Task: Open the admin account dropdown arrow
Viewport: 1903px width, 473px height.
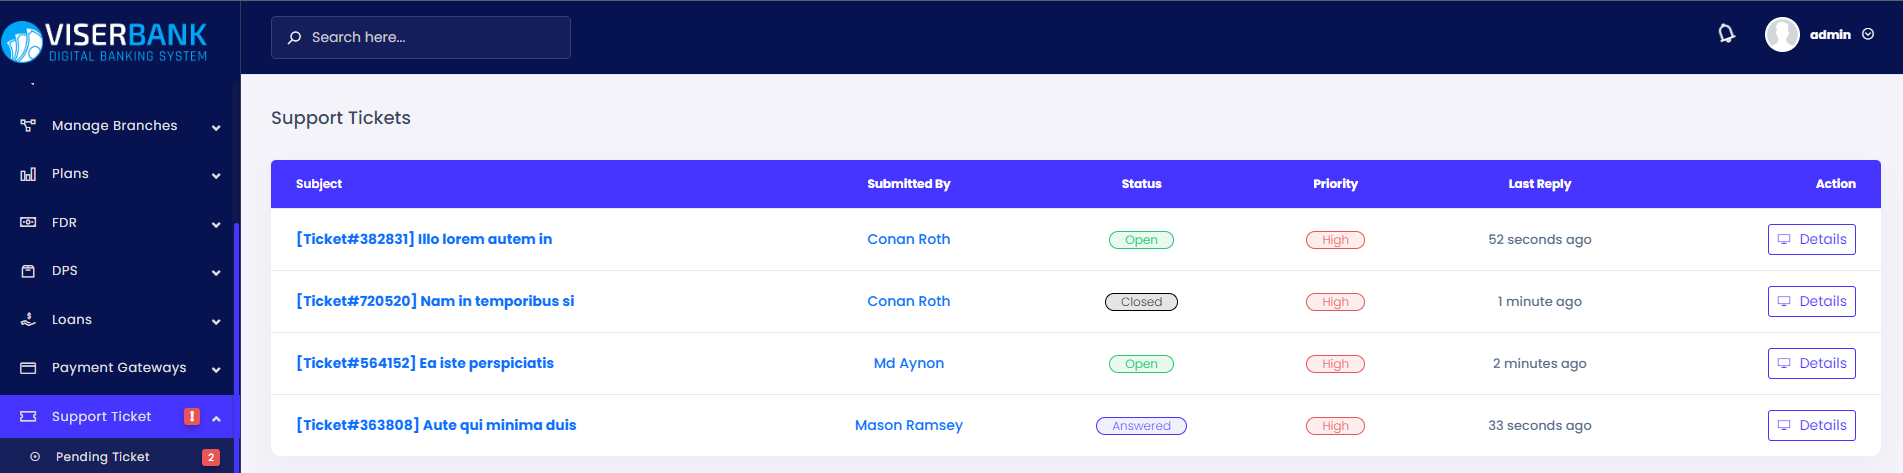Action: tap(1868, 35)
